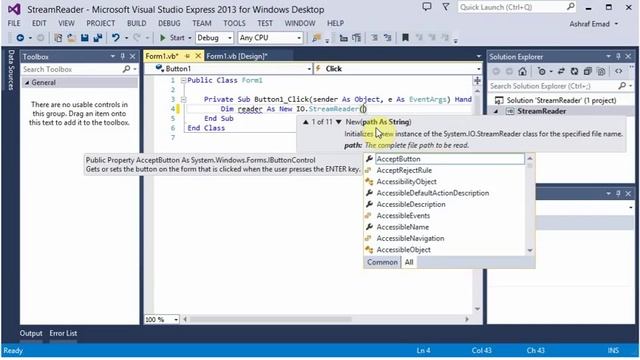Screen dimensions: 640x360
Task: Click the Find in Files toolbar icon
Action: 316,38
